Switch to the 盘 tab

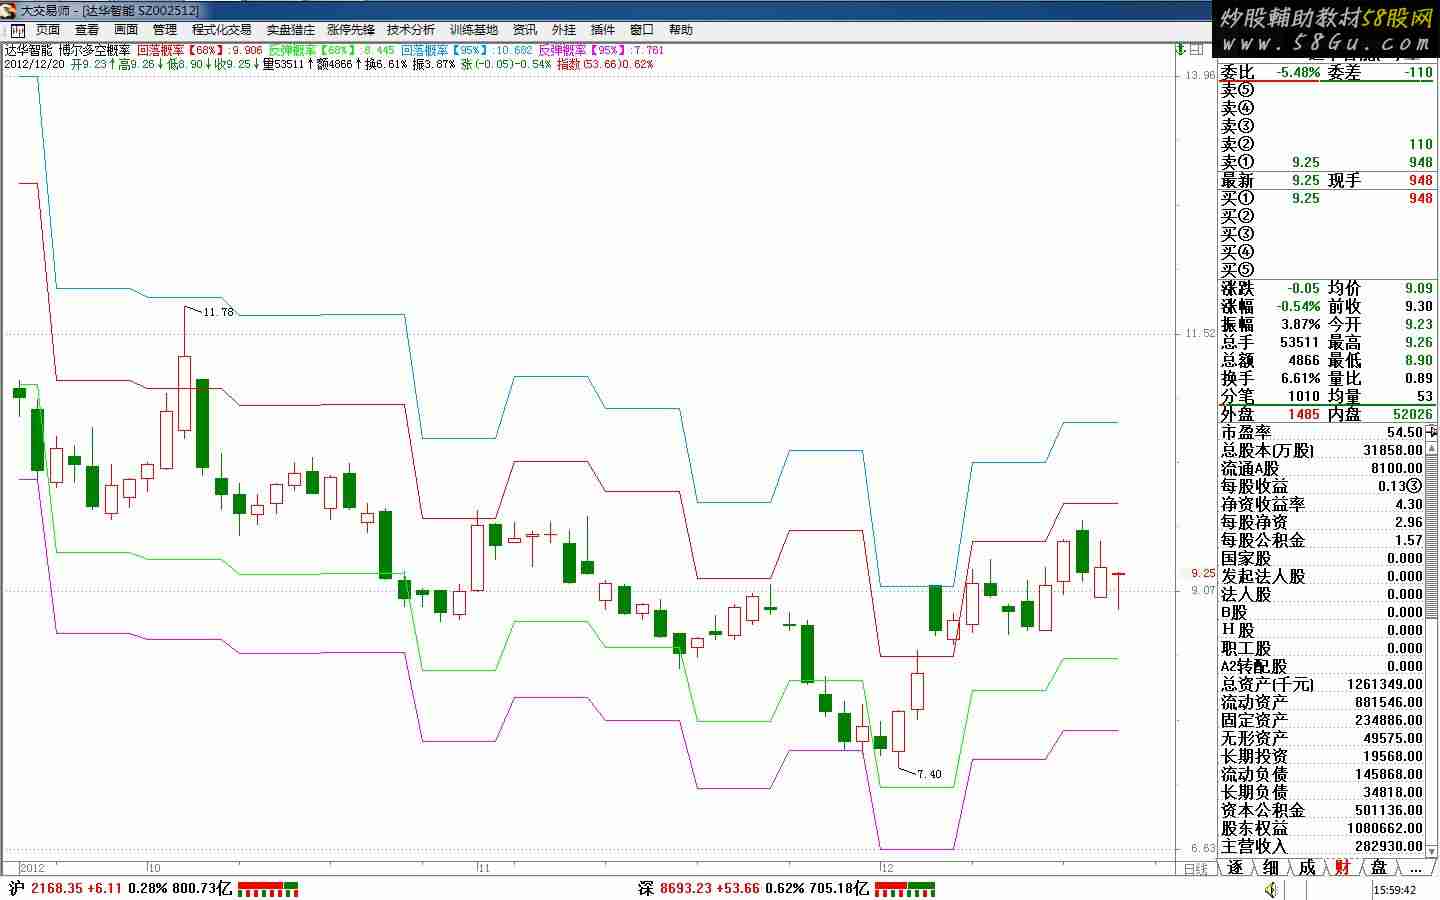point(1379,867)
